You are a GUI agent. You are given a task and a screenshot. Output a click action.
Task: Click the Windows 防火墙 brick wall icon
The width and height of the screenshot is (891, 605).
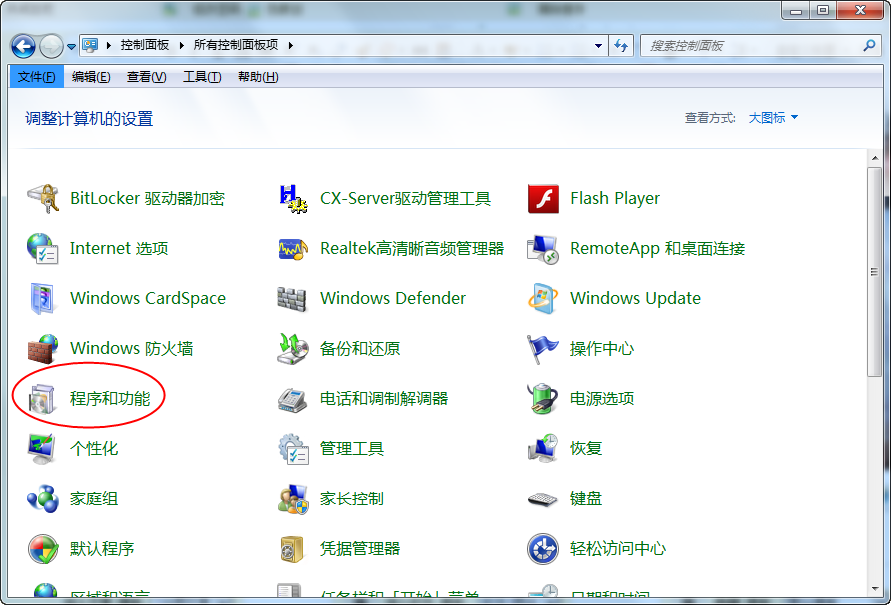tap(43, 348)
